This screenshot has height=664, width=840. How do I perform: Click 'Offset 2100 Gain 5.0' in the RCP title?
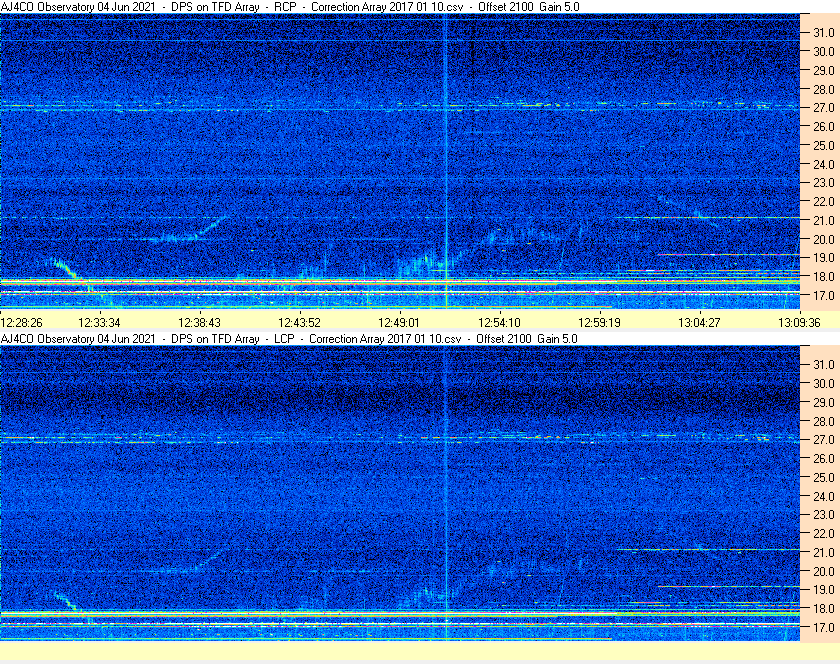(x=529, y=7)
